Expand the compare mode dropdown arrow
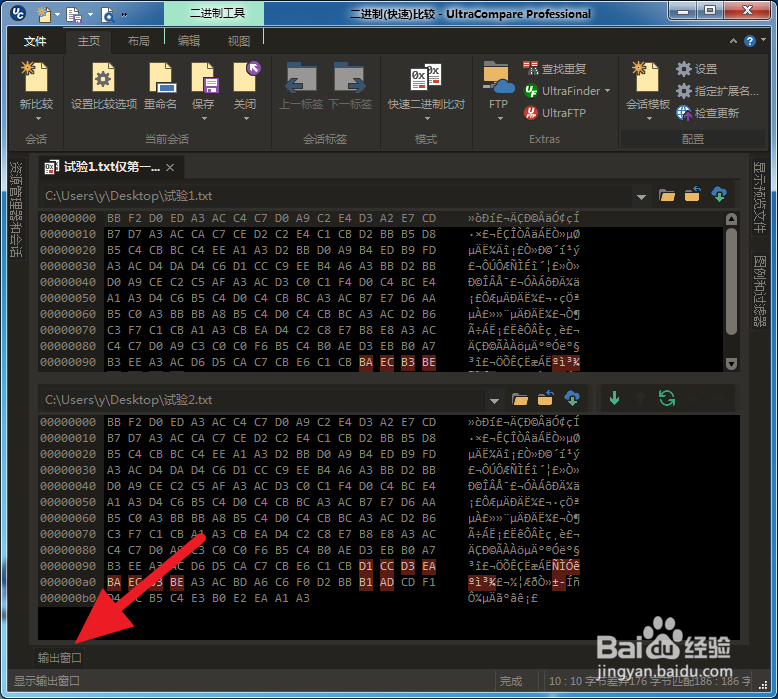 (426, 119)
